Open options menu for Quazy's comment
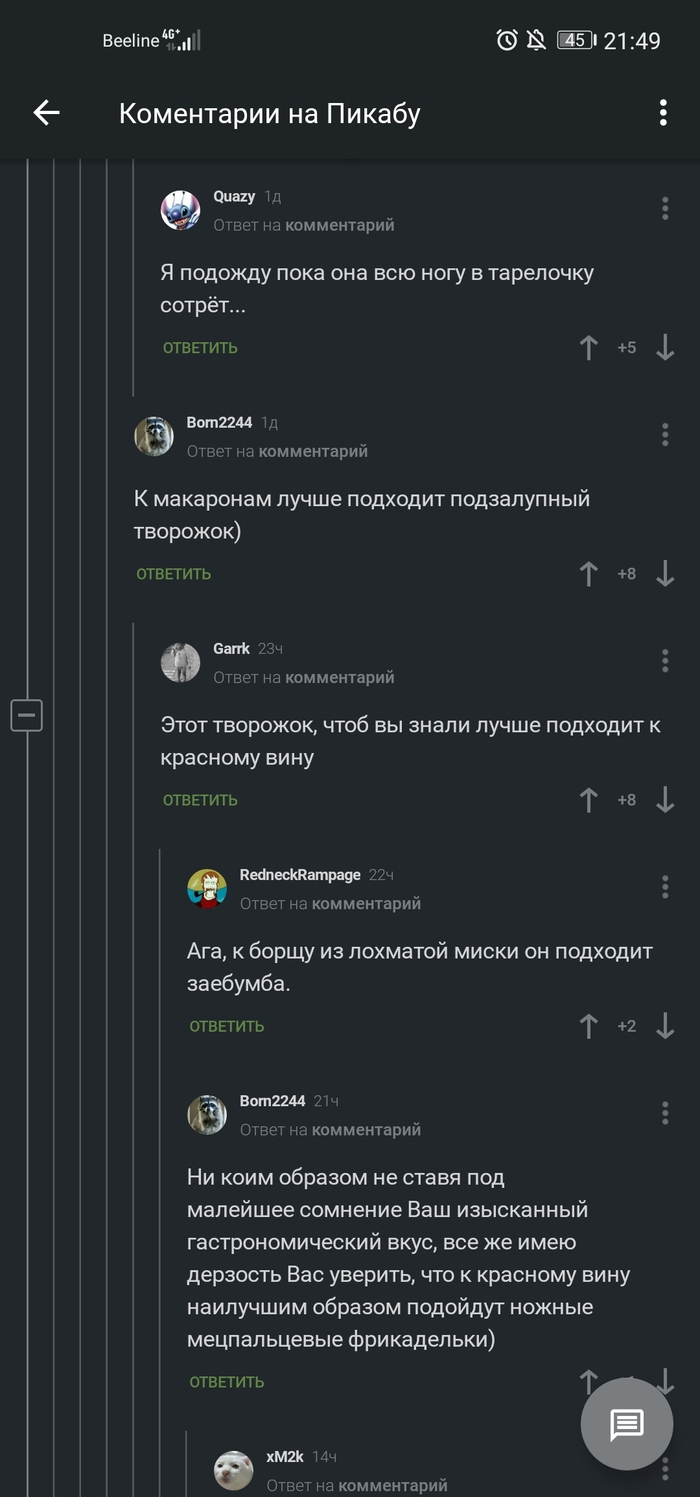This screenshot has height=1497, width=700. (665, 209)
